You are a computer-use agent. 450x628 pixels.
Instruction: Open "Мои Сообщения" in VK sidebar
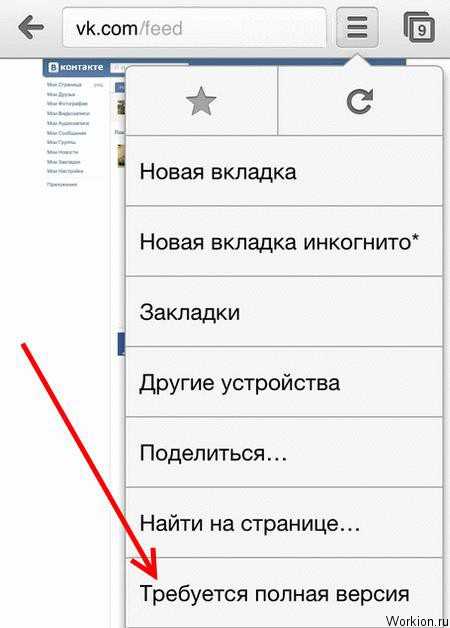(x=66, y=133)
